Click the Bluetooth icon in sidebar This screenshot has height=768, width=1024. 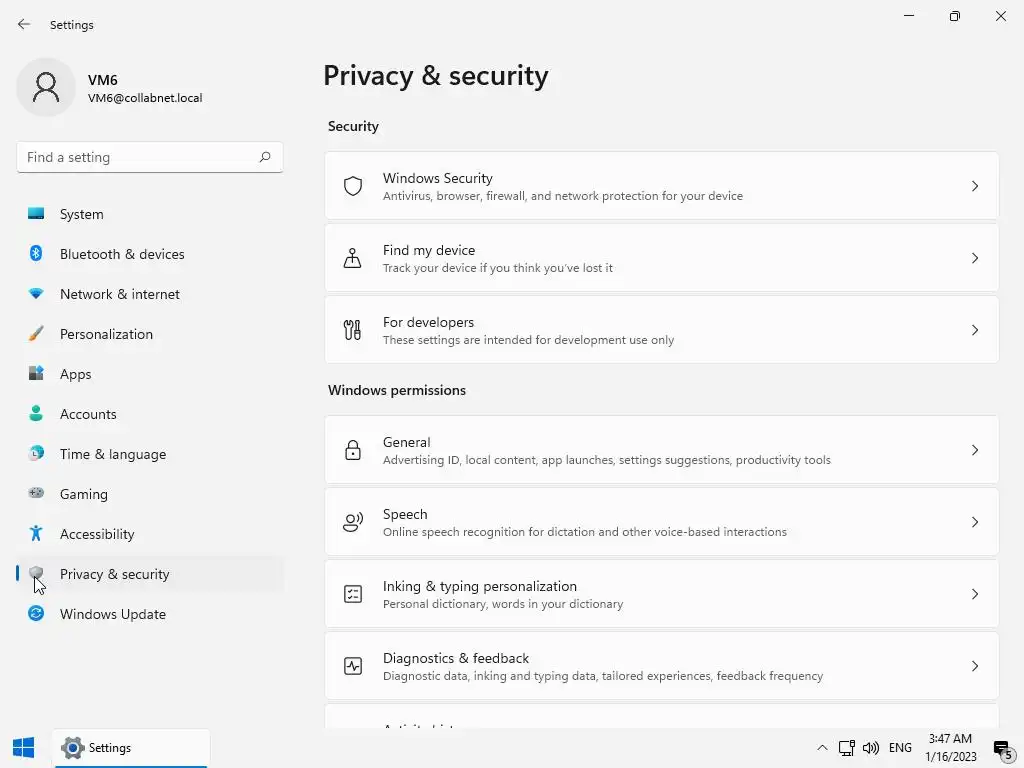pos(36,254)
